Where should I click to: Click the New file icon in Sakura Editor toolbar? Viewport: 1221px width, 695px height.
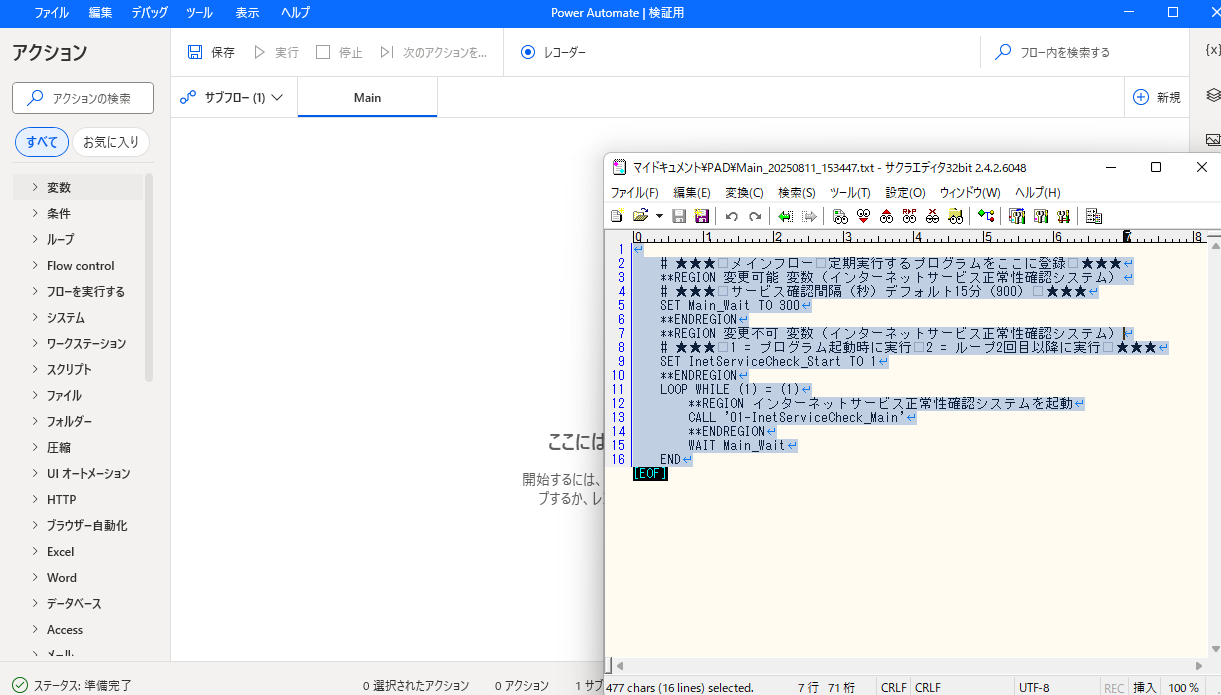click(x=617, y=216)
